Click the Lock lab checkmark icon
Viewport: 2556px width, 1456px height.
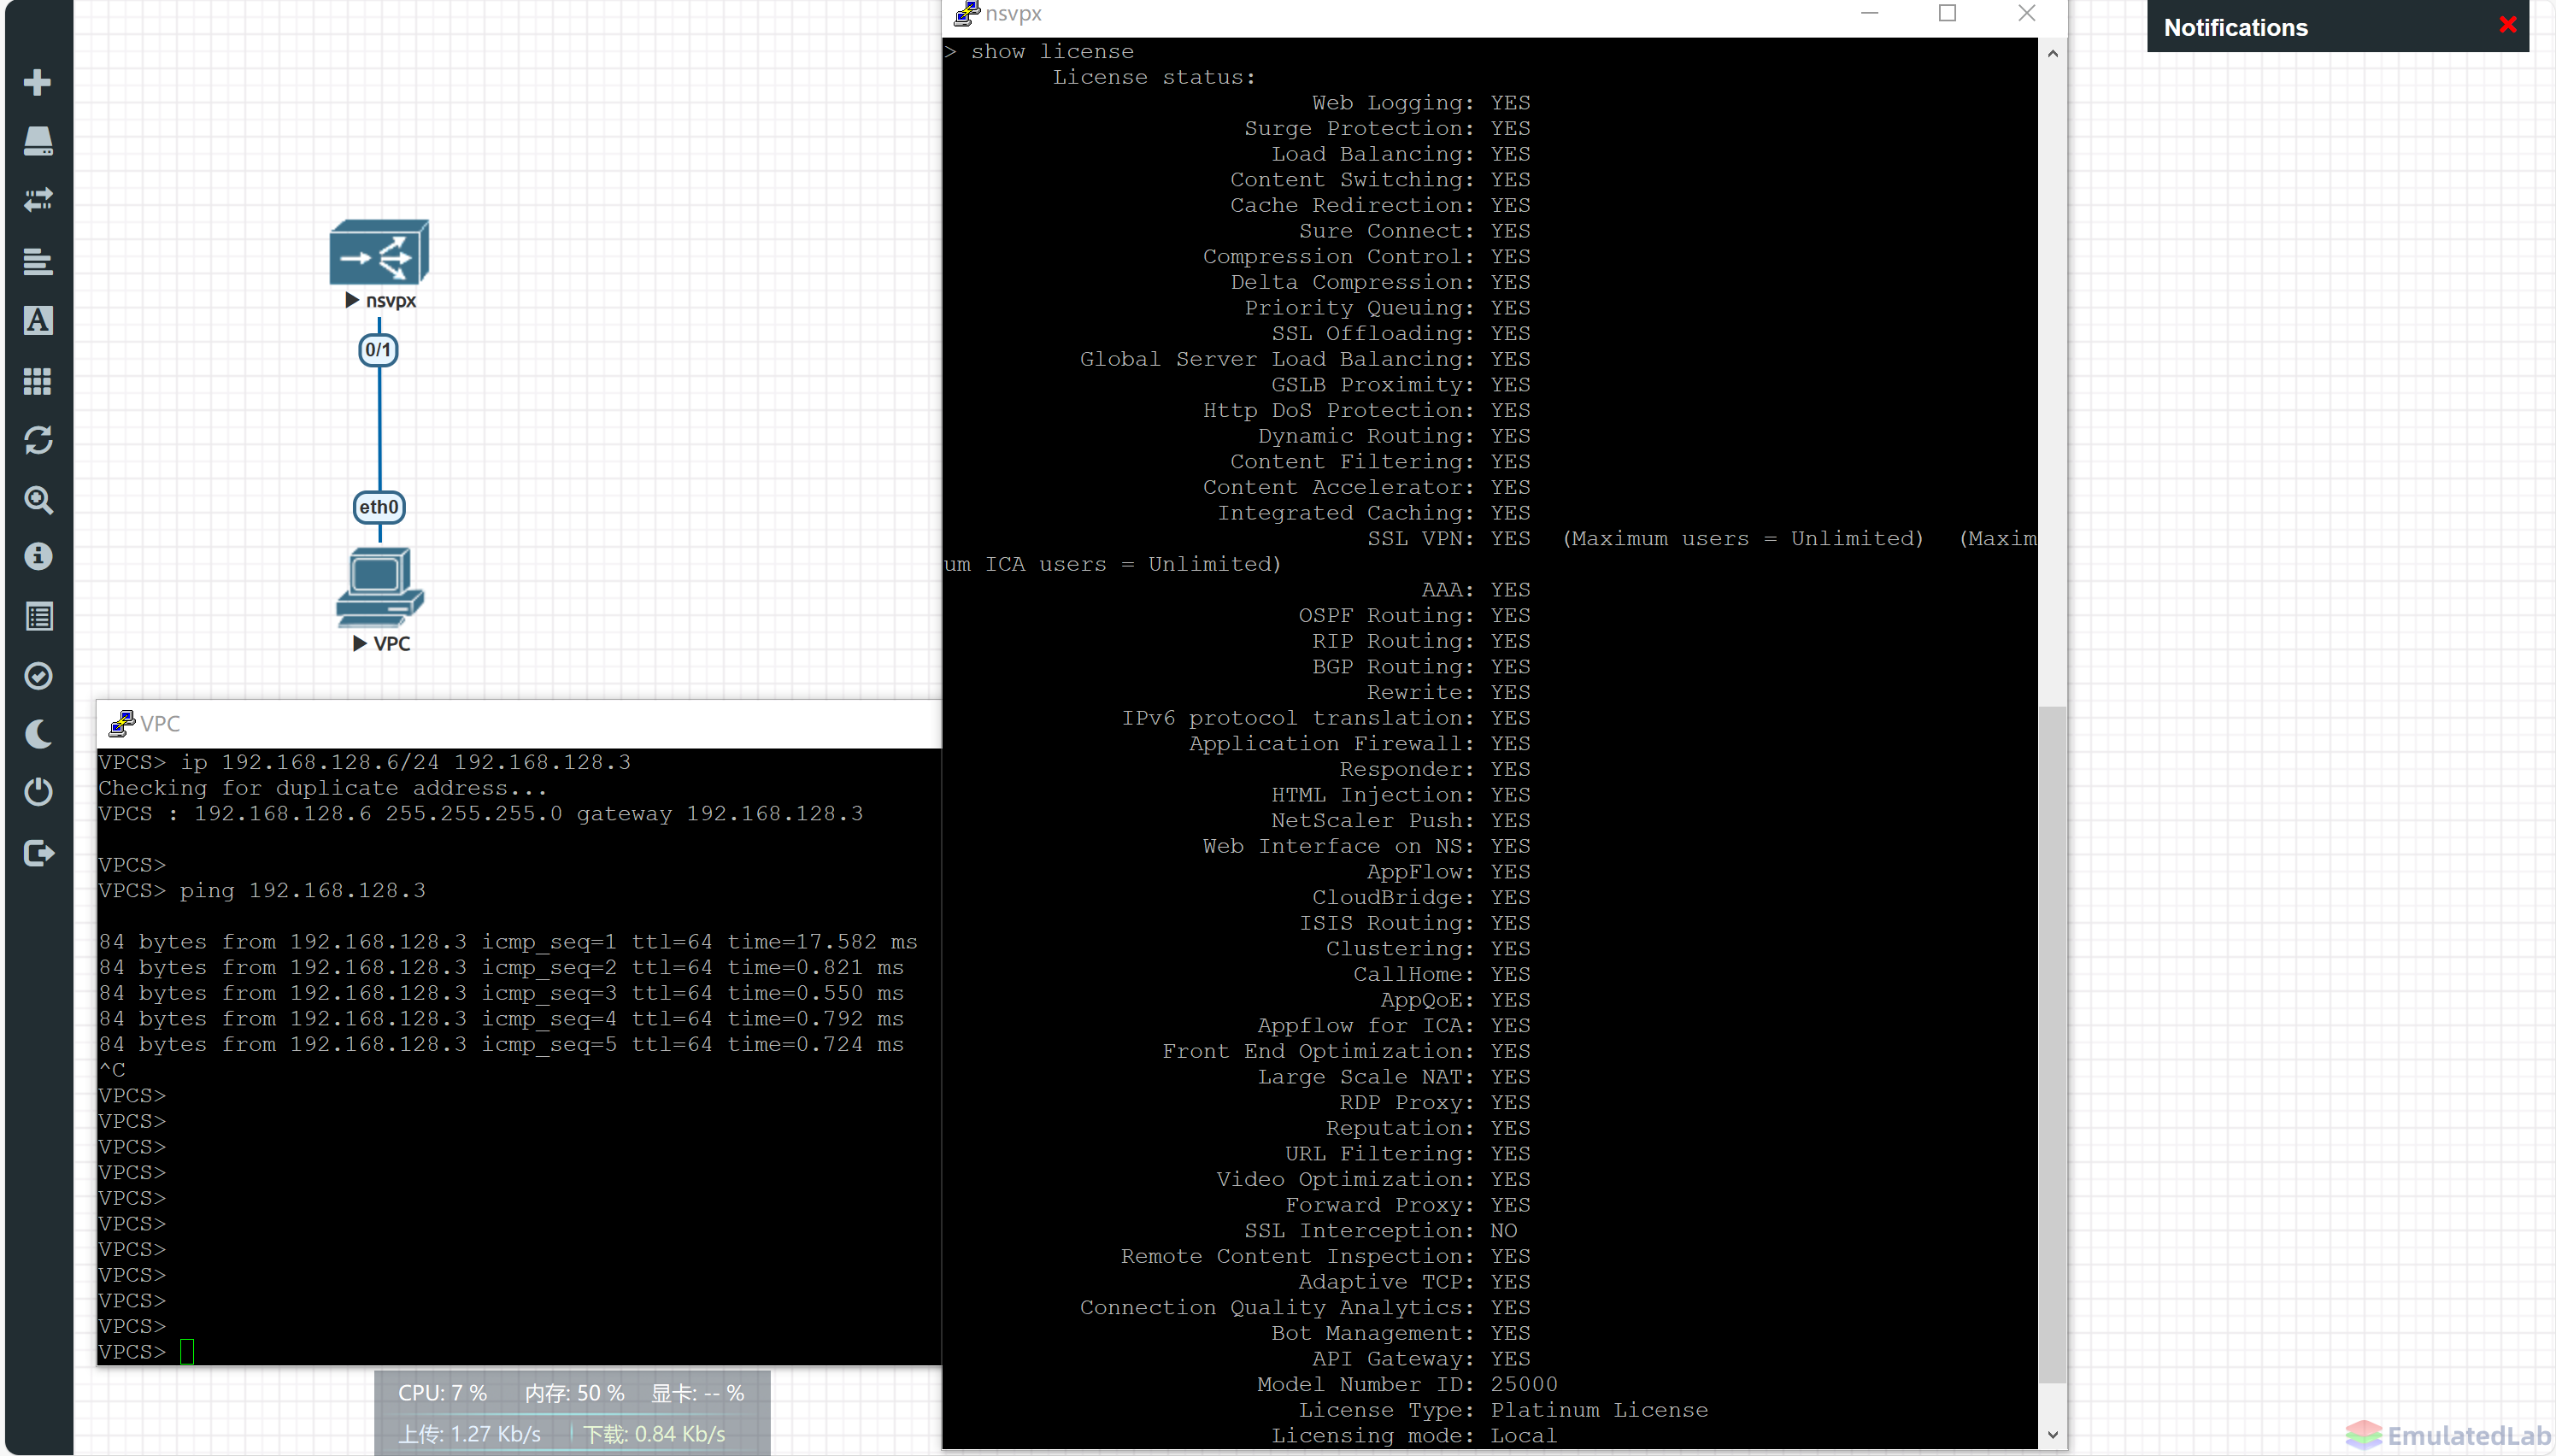click(x=38, y=676)
